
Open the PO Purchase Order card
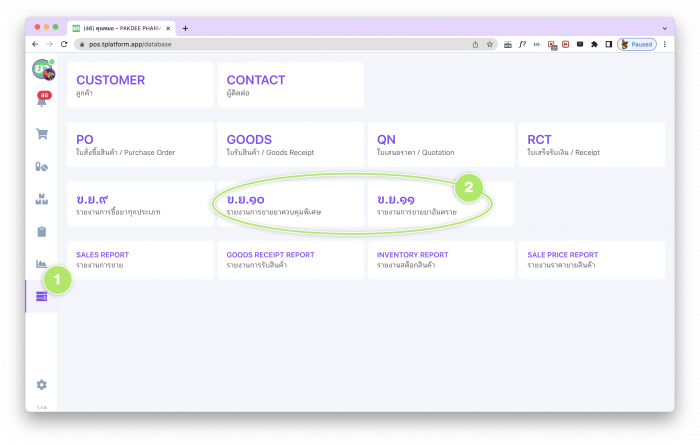[140, 144]
